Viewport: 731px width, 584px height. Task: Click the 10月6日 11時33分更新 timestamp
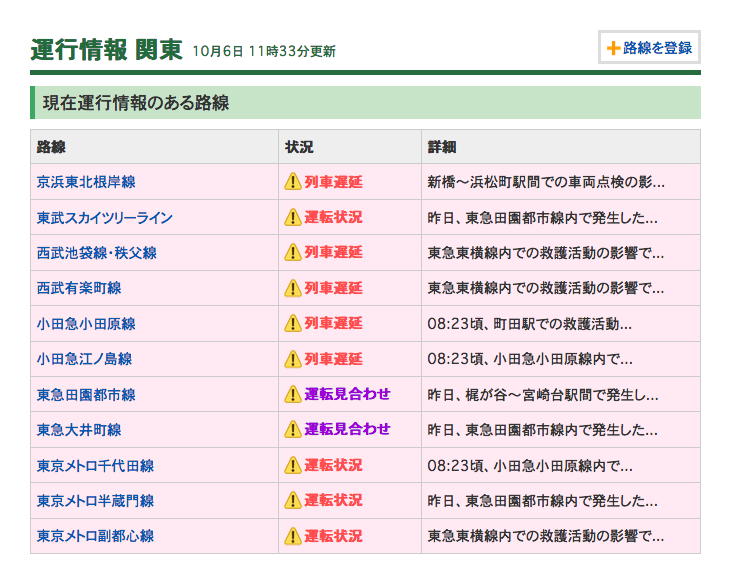(x=264, y=51)
